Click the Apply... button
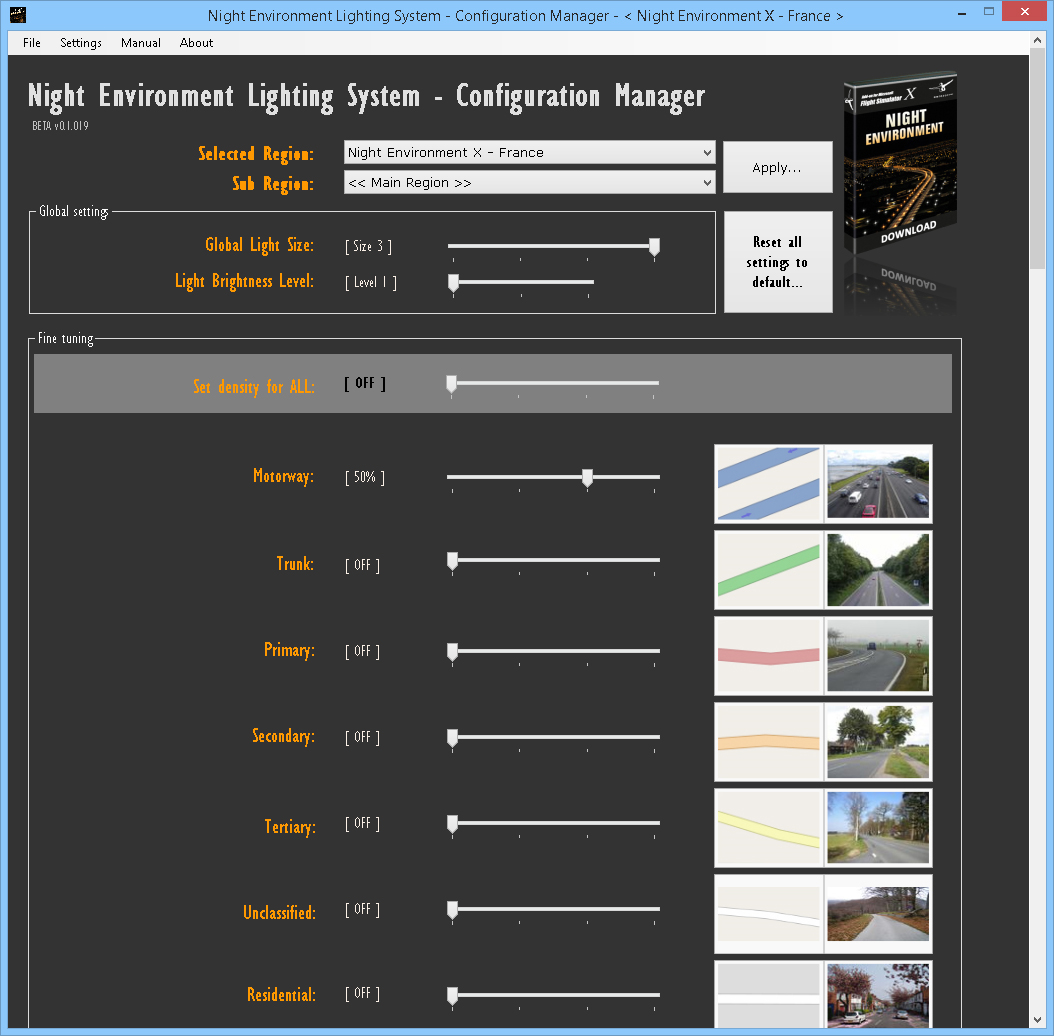The width and height of the screenshot is (1054, 1036). point(777,167)
